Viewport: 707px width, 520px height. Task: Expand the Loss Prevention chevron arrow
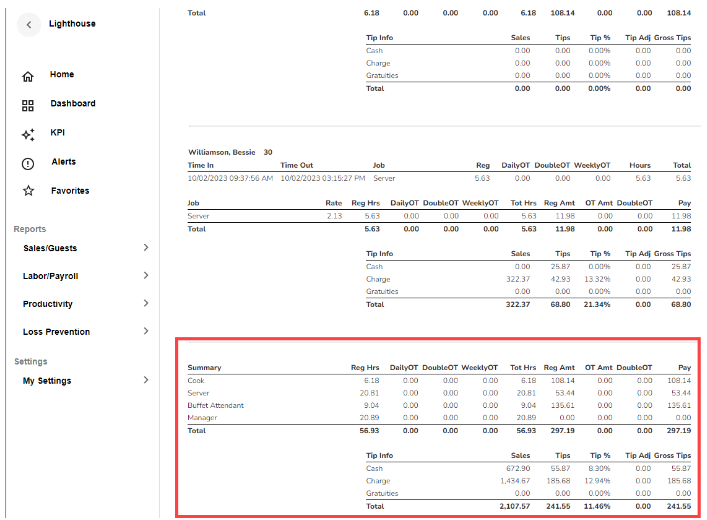tap(146, 332)
